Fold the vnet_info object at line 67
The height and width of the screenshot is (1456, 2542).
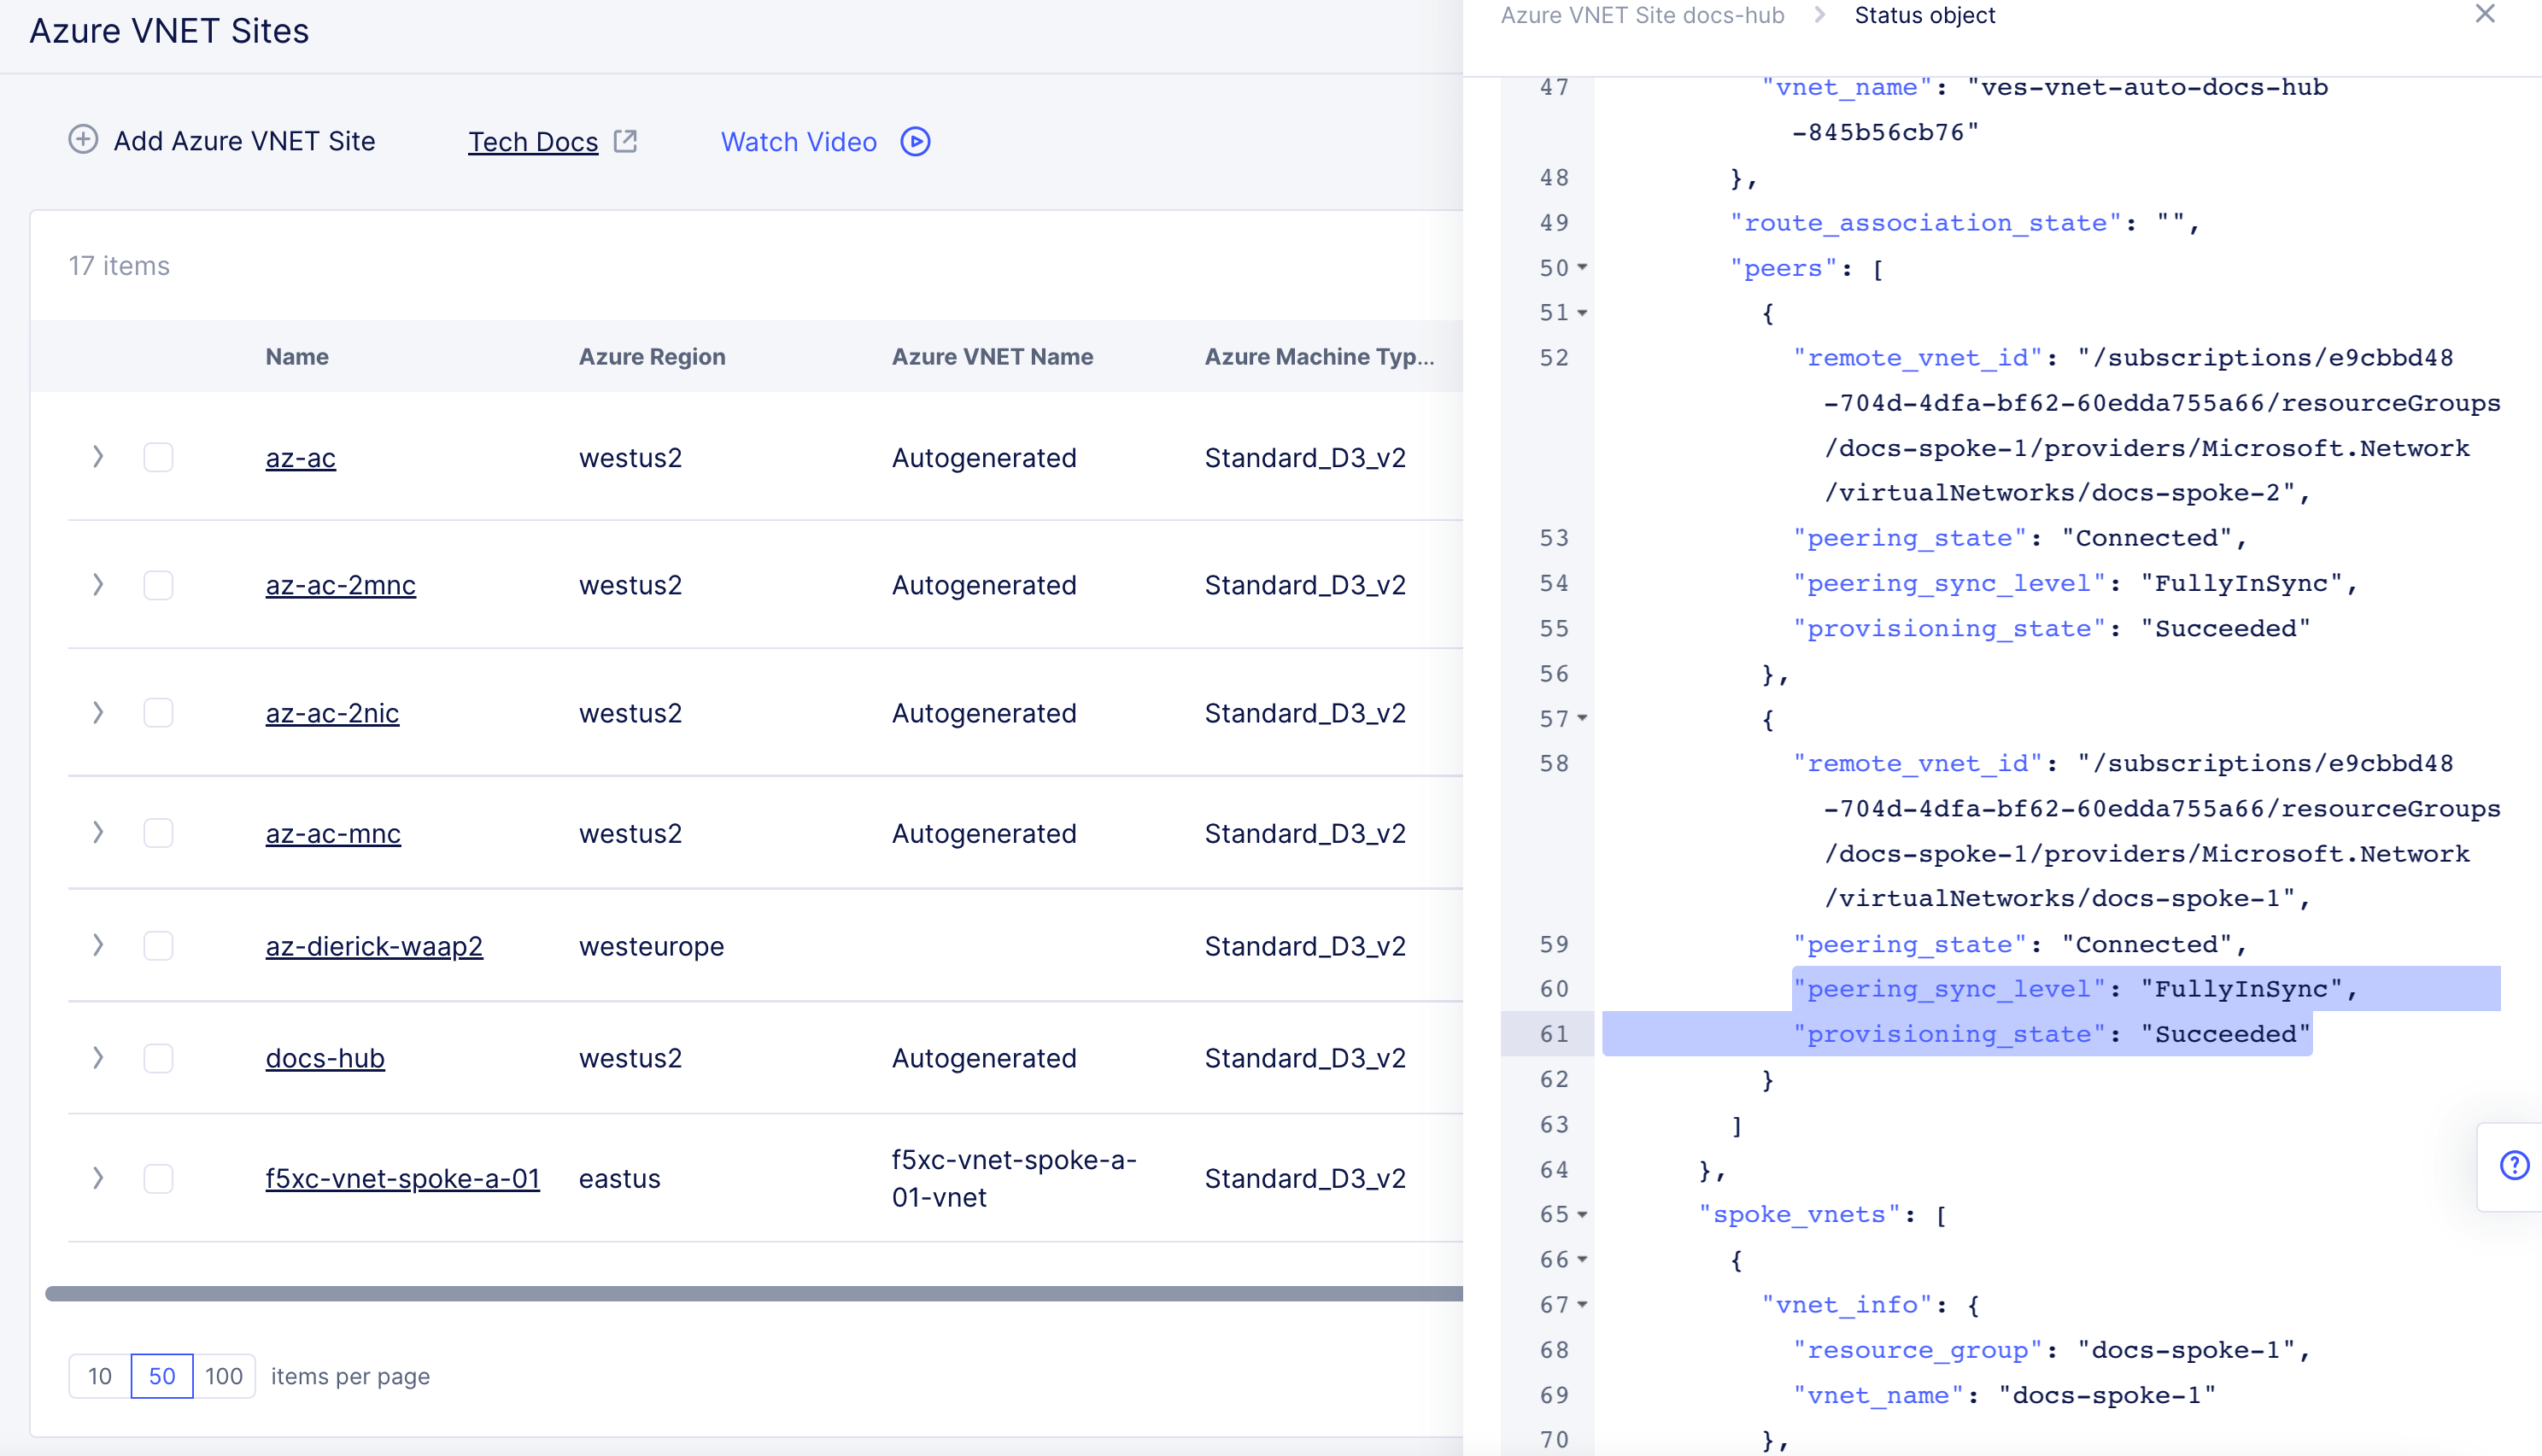click(x=1582, y=1305)
